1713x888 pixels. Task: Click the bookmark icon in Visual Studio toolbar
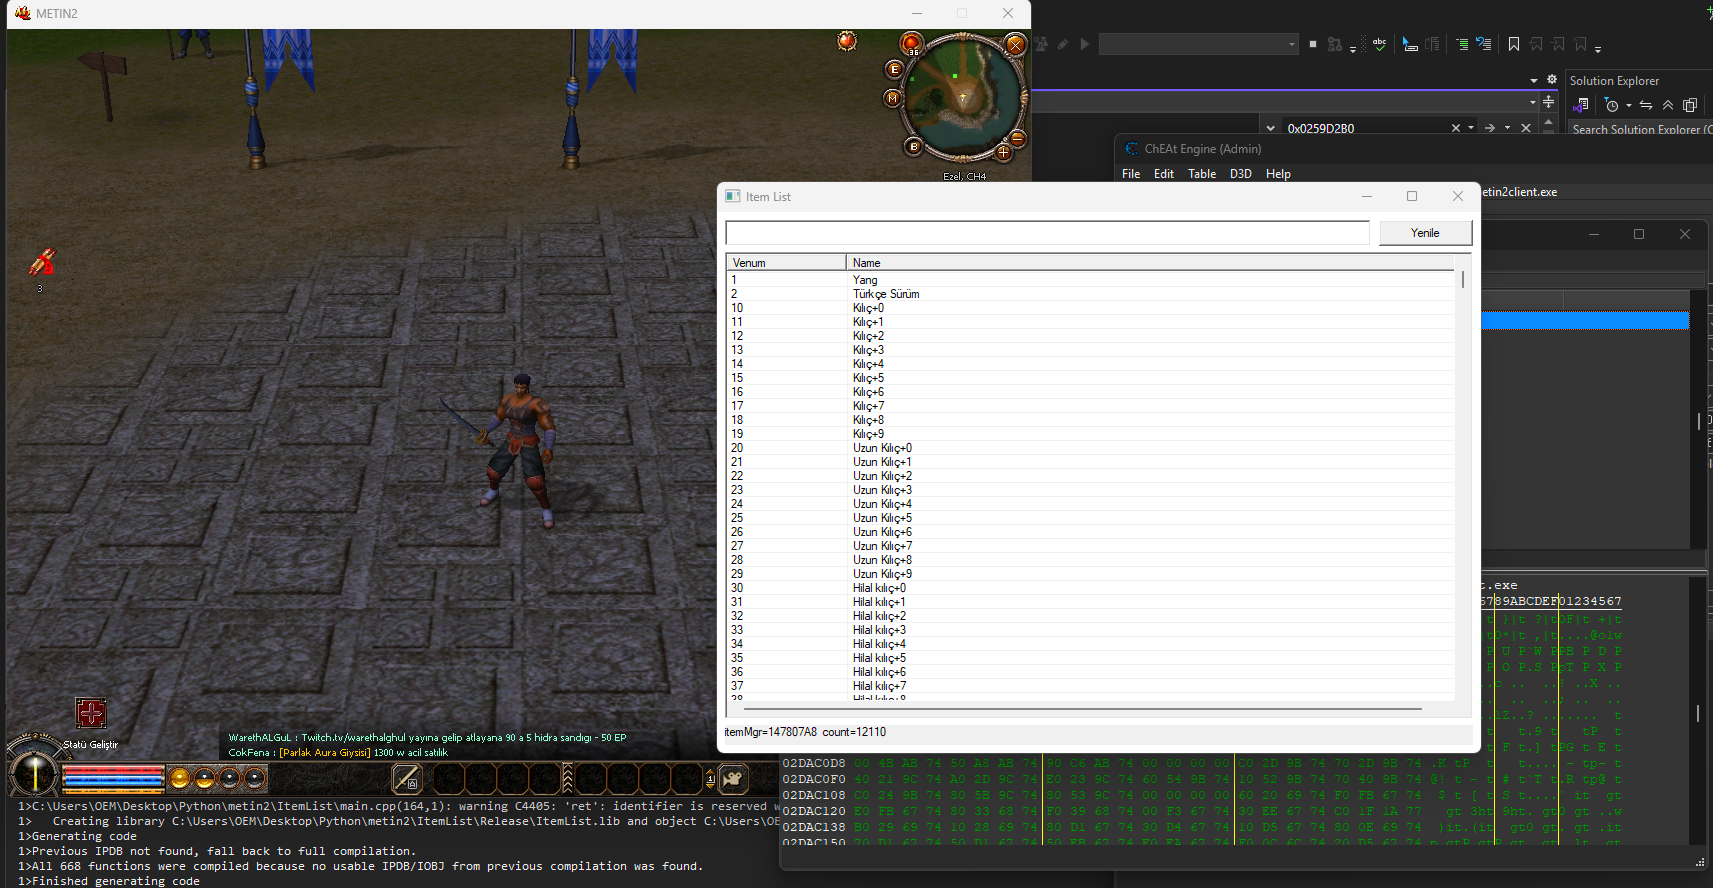click(x=1514, y=44)
